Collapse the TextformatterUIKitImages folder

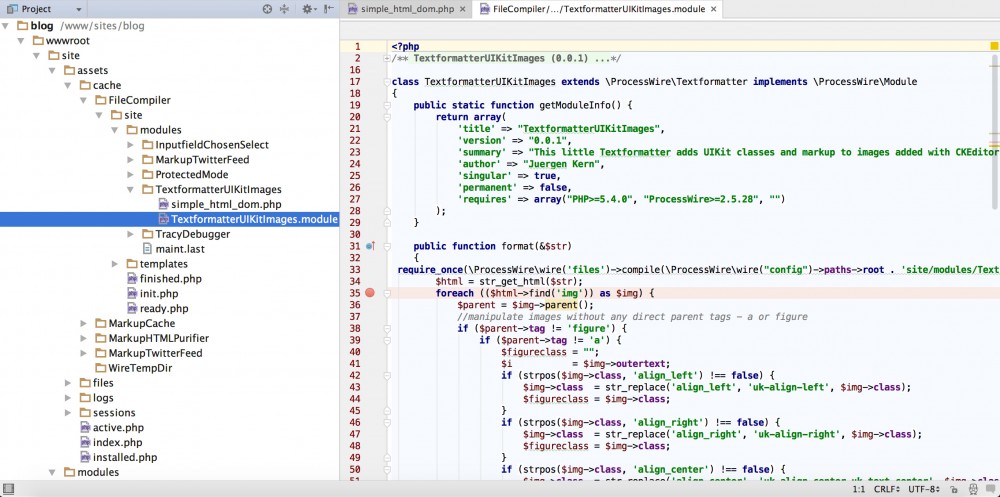coord(132,189)
